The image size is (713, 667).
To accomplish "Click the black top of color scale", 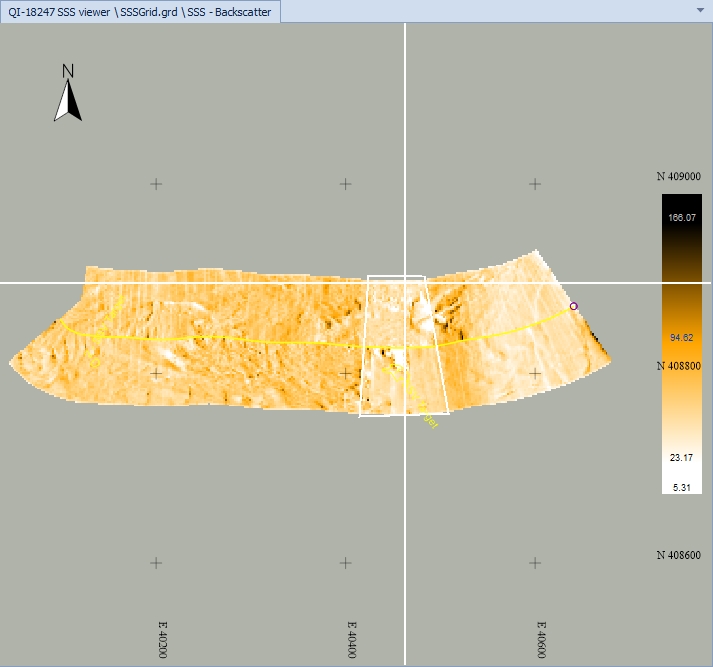I will [682, 203].
